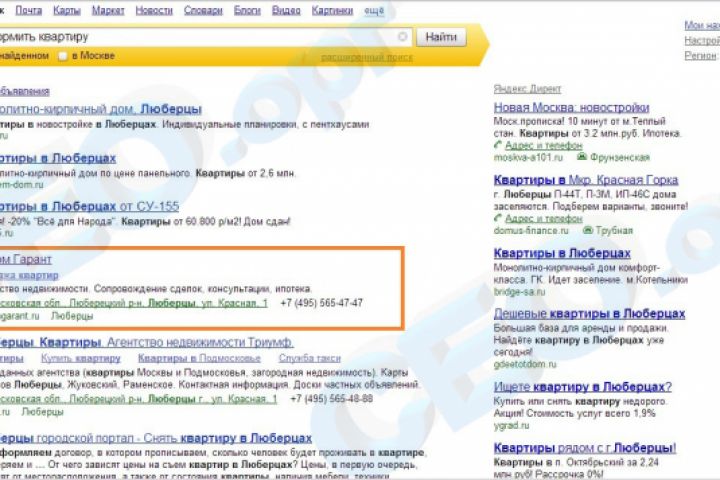Open ad 'Ищете квартиру в Люберцах?'
The width and height of the screenshot is (720, 480).
pyautogui.click(x=582, y=387)
